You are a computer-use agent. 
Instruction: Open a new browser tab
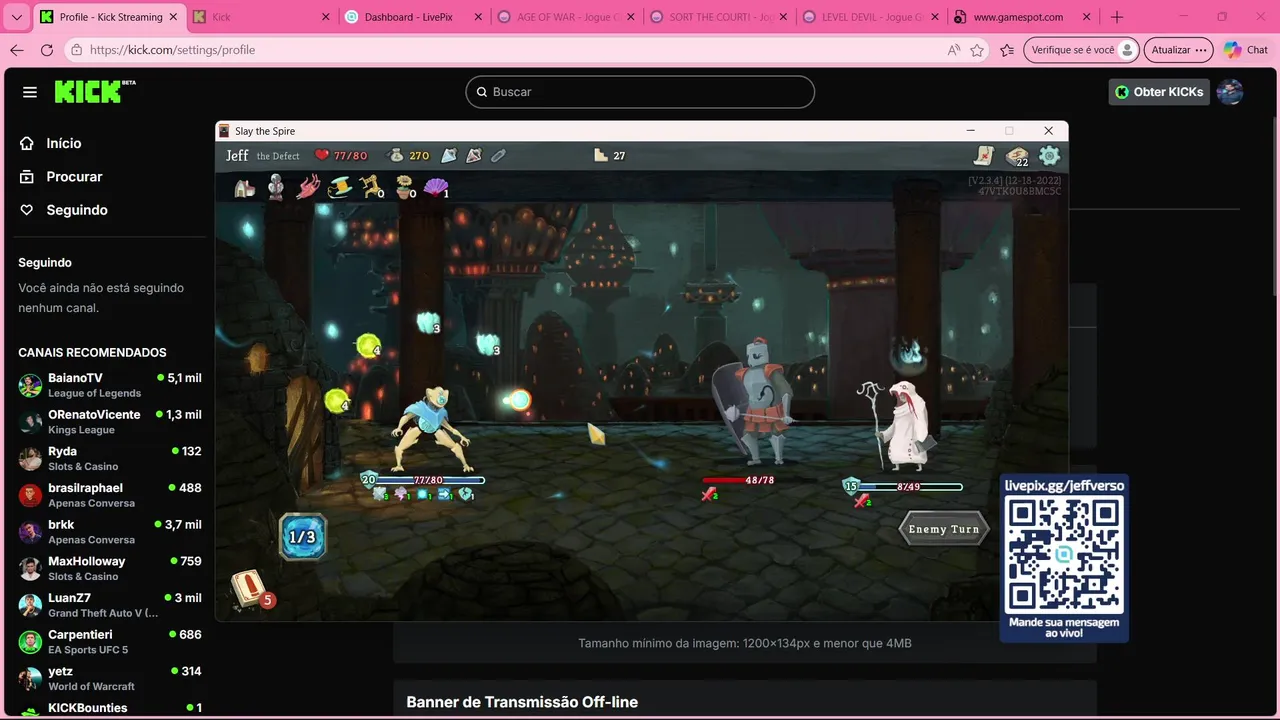[x=1117, y=17]
